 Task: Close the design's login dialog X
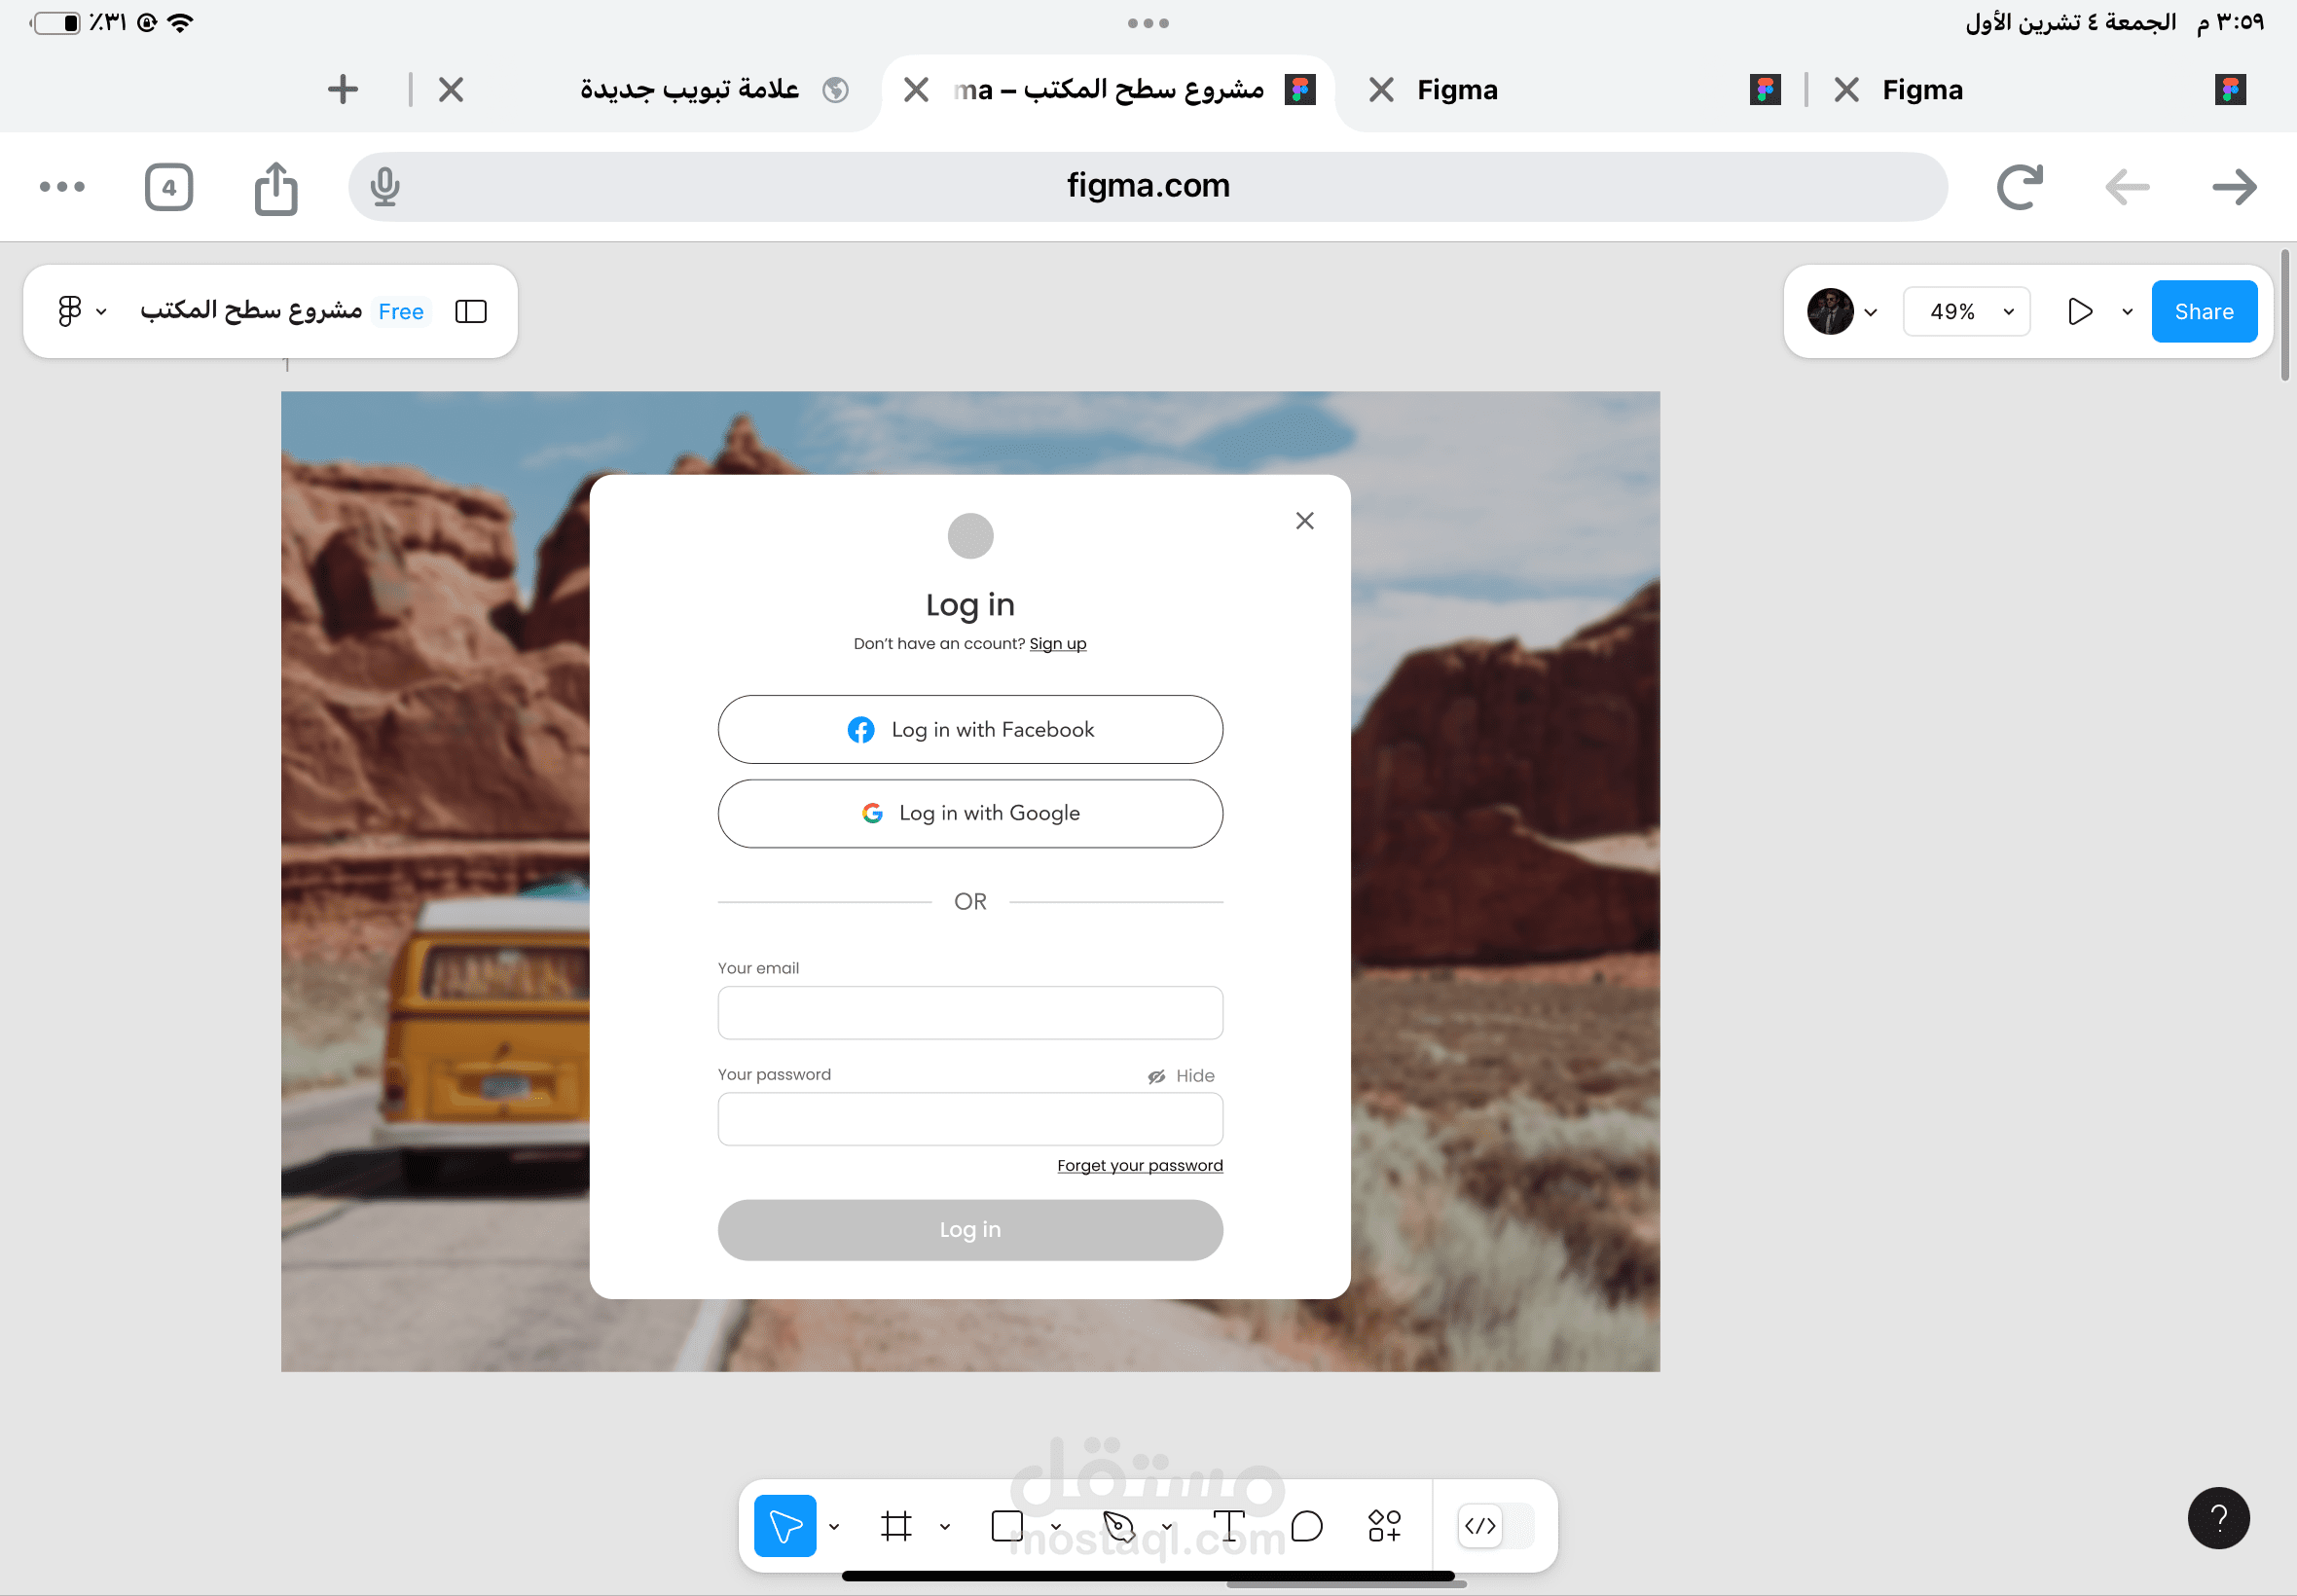[1304, 521]
